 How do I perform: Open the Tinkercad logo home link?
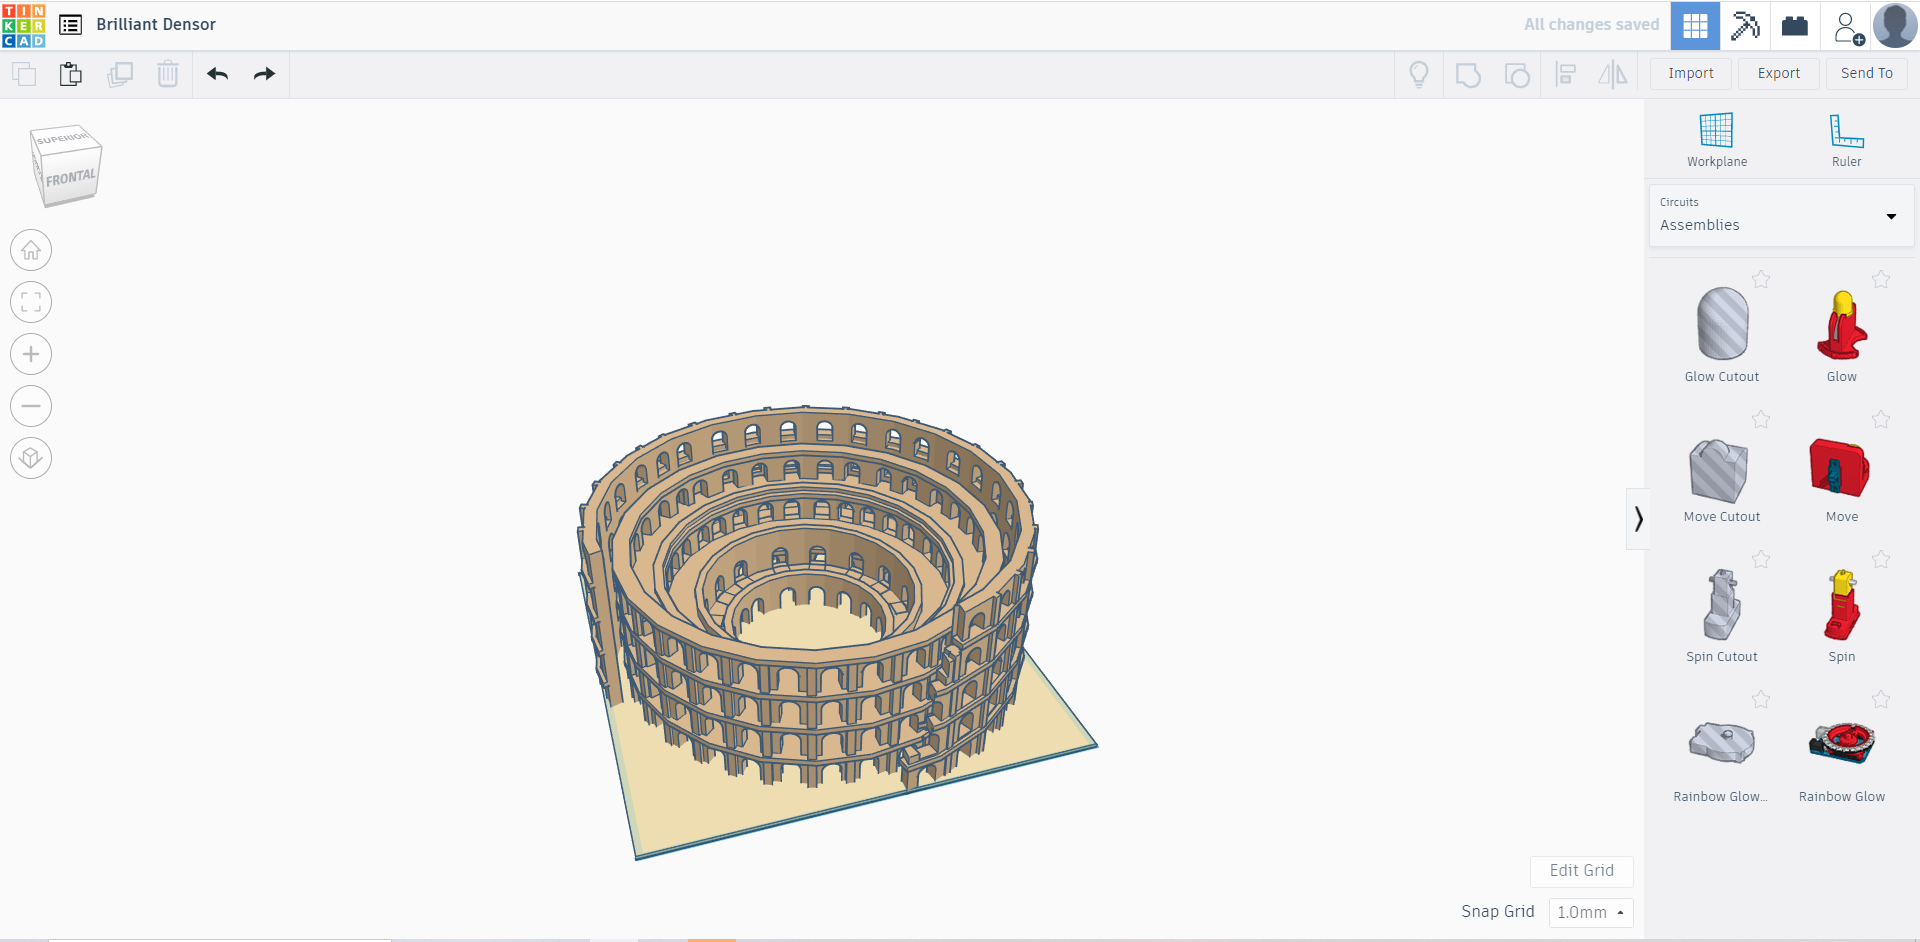[x=24, y=25]
